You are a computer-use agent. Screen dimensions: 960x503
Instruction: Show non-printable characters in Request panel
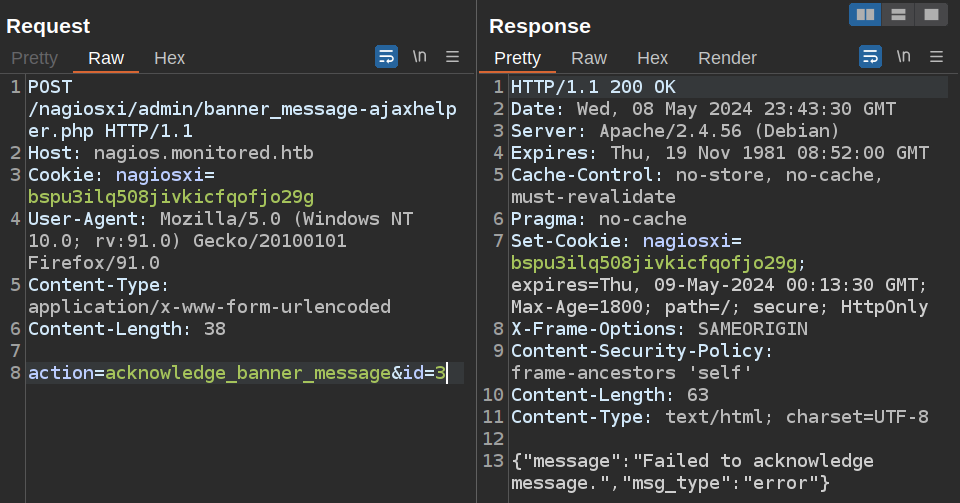[419, 57]
